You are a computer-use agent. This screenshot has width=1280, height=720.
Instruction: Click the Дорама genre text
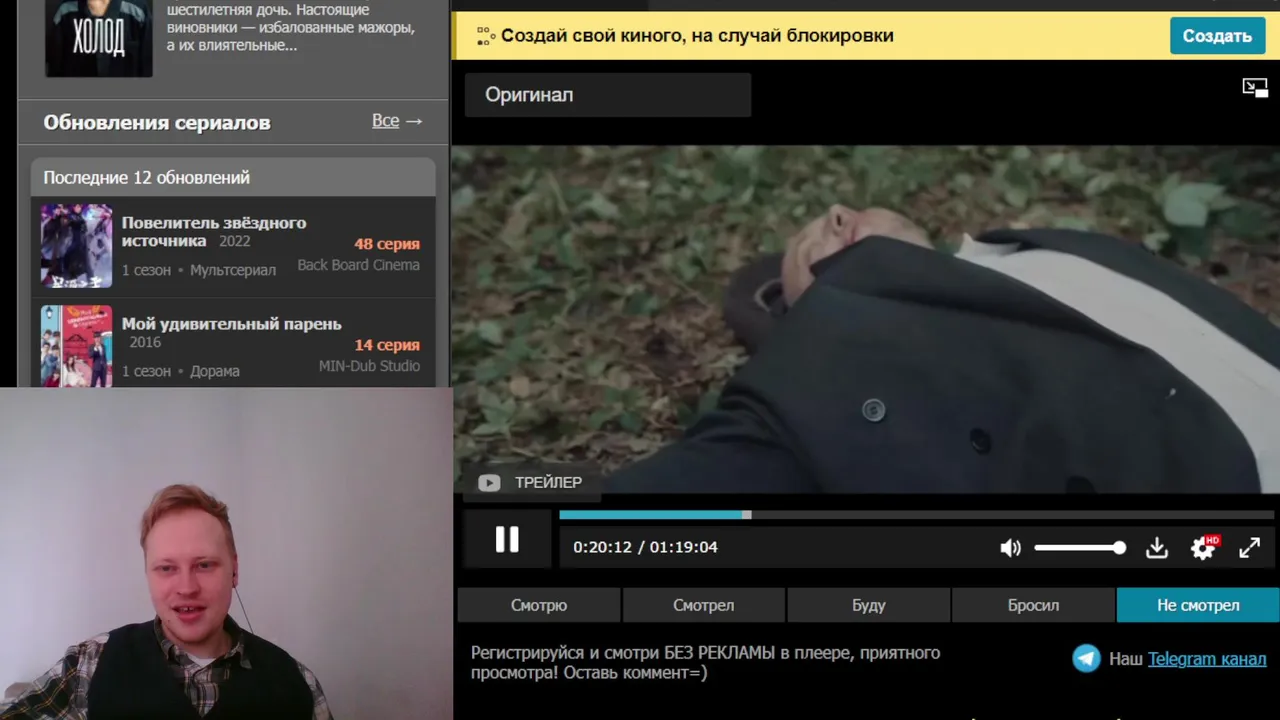[215, 371]
